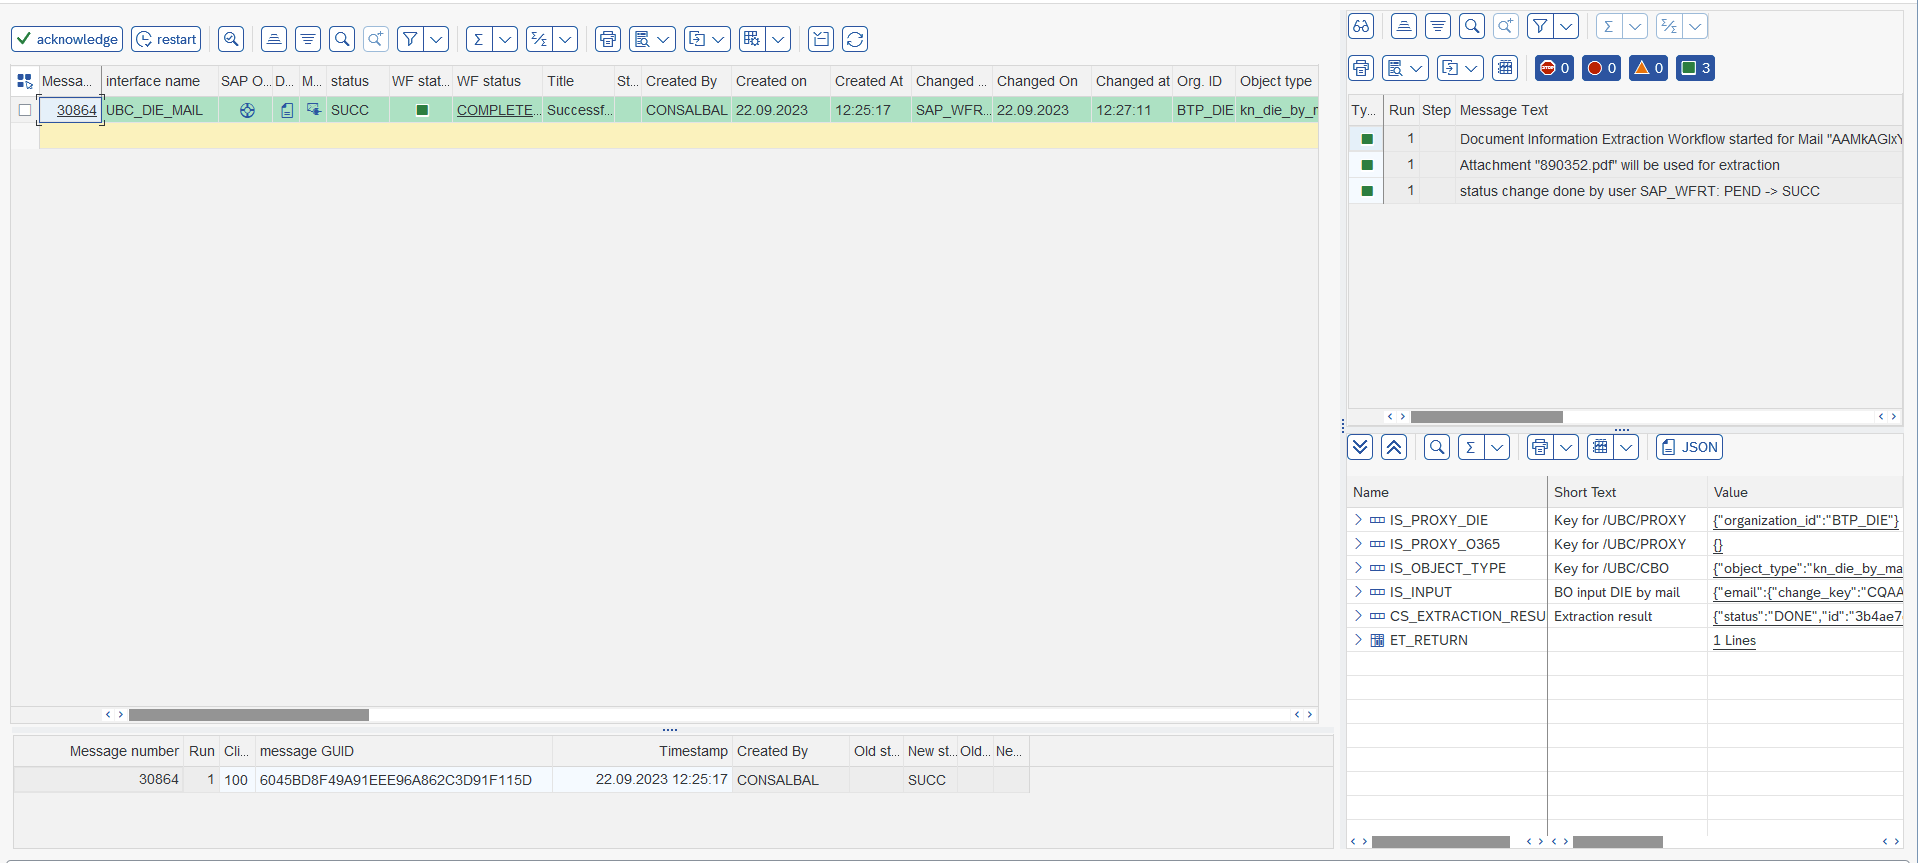Collapse all nodes with double-up chevron

point(1394,447)
